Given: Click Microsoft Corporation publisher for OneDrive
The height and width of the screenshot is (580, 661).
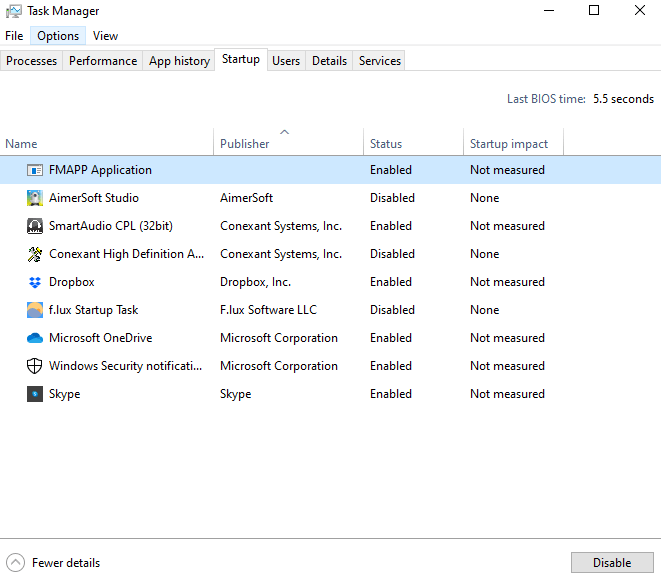Looking at the screenshot, I should (x=279, y=338).
